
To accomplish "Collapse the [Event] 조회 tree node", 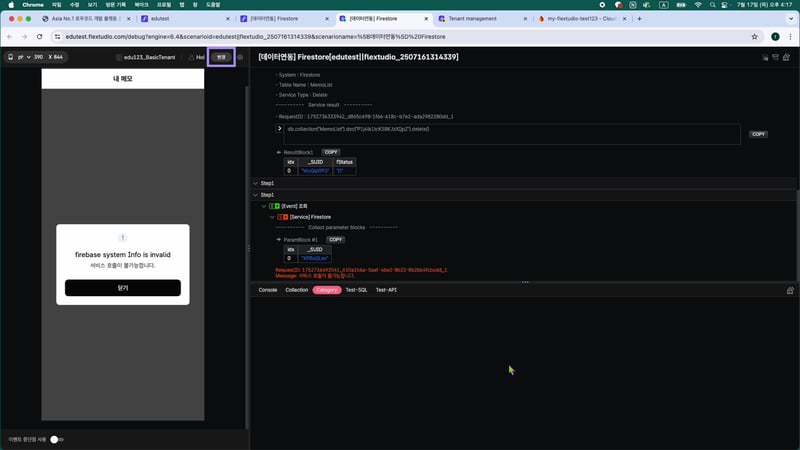I will tap(264, 206).
